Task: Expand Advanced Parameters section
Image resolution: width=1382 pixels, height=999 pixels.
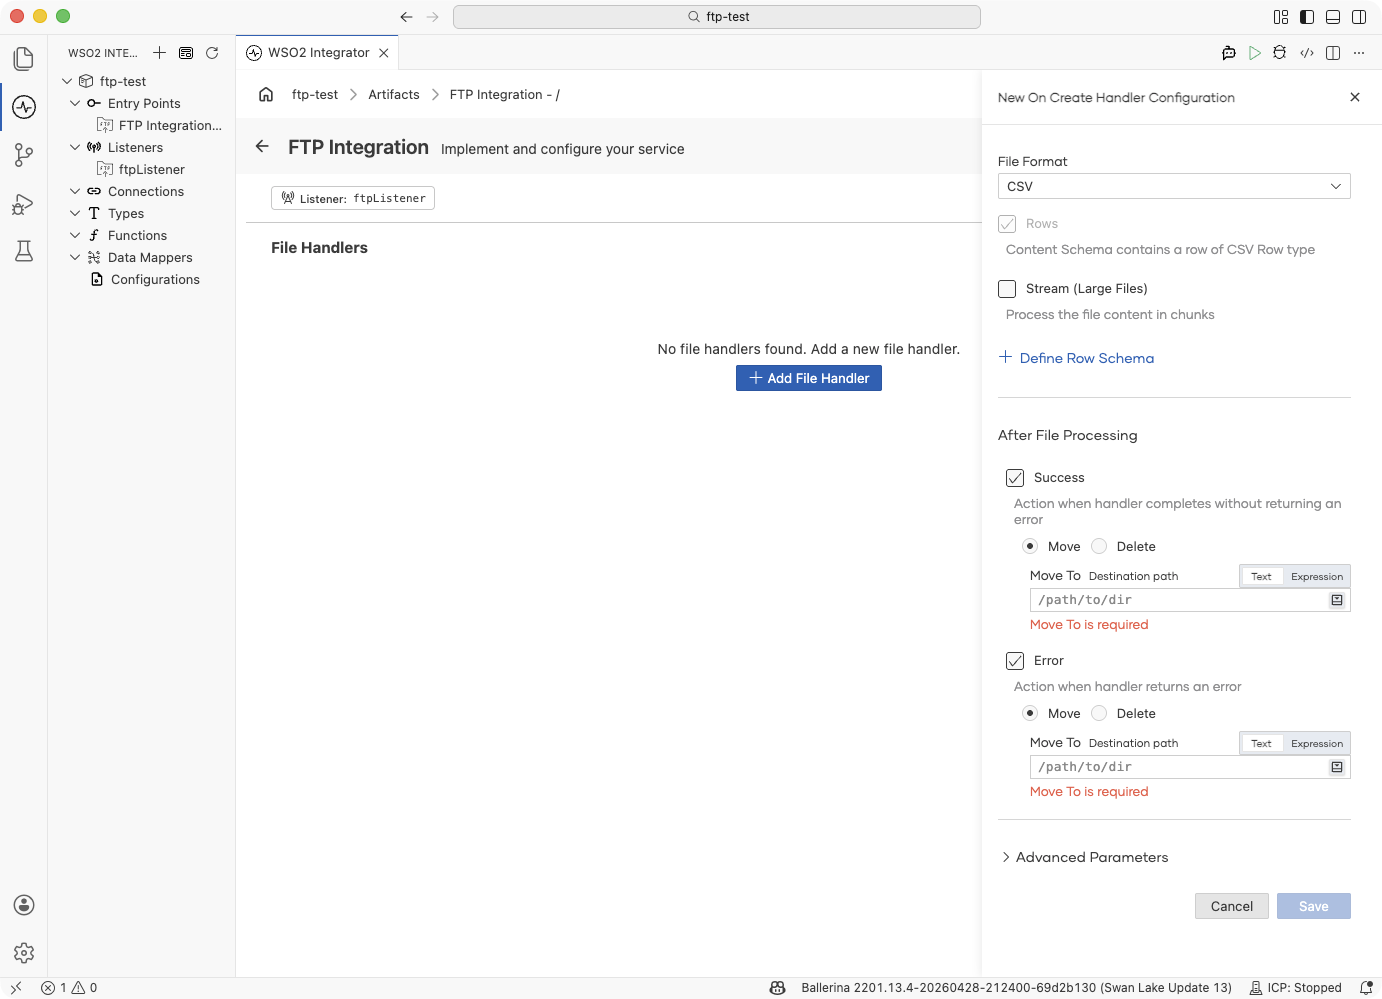Action: pos(1085,857)
